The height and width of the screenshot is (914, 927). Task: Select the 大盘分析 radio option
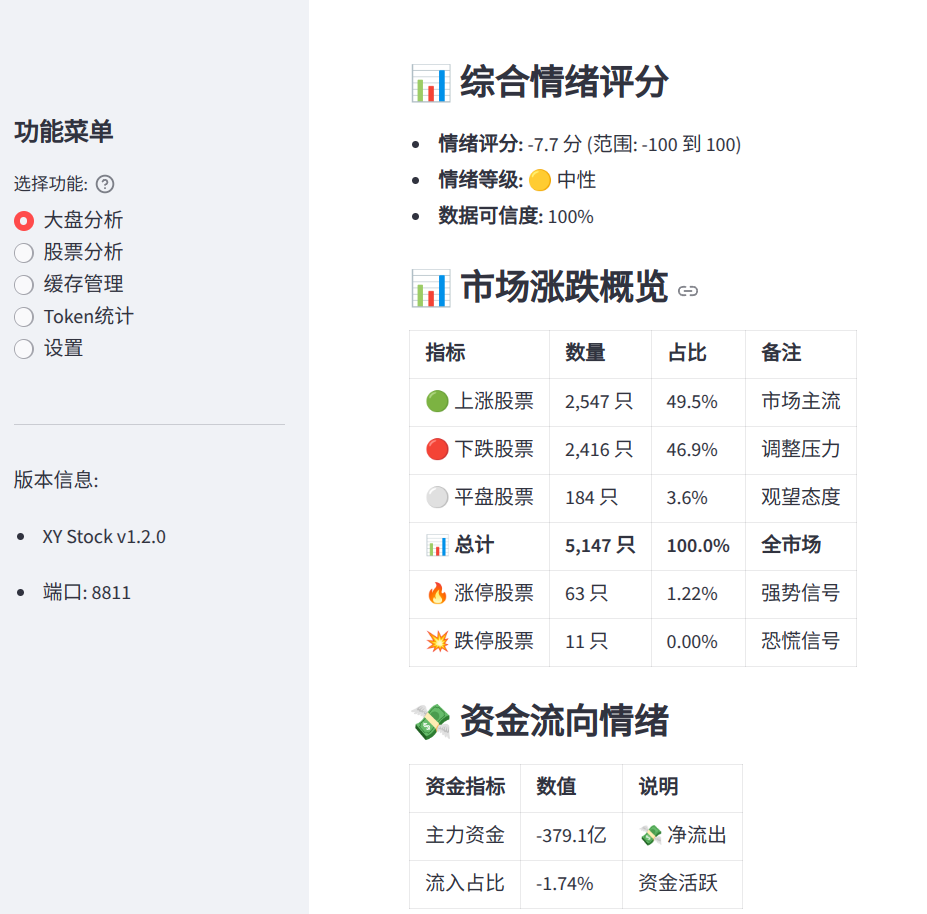tap(24, 221)
